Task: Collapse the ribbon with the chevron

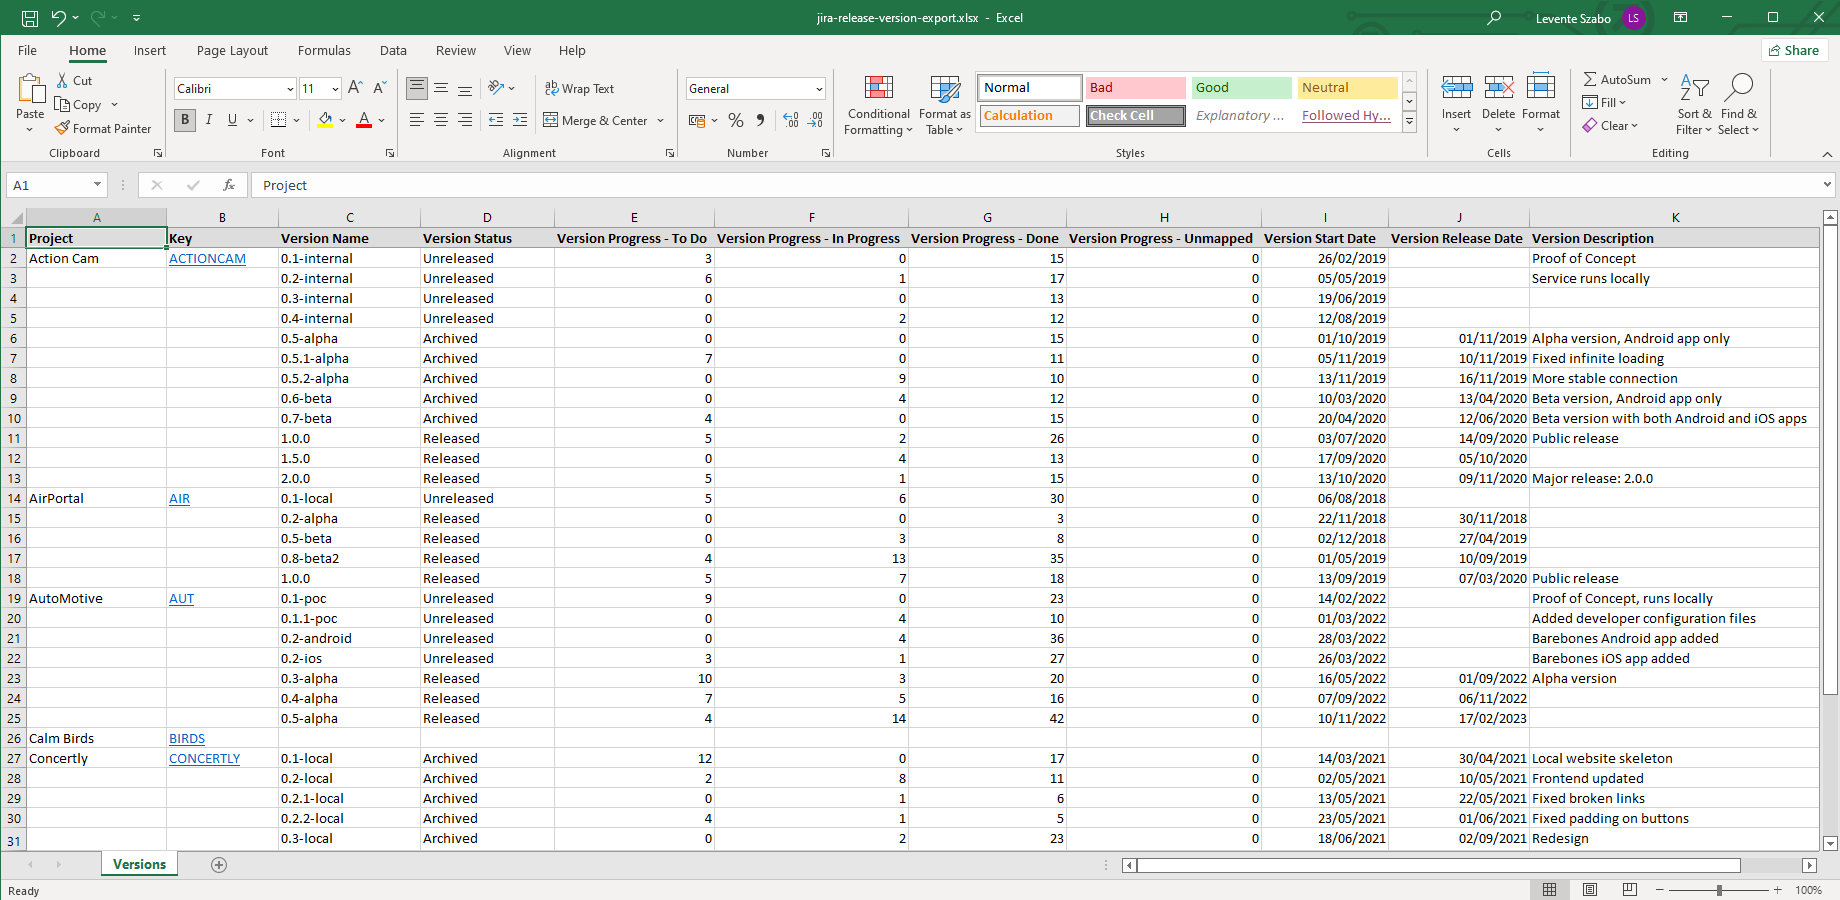Action: (x=1827, y=154)
